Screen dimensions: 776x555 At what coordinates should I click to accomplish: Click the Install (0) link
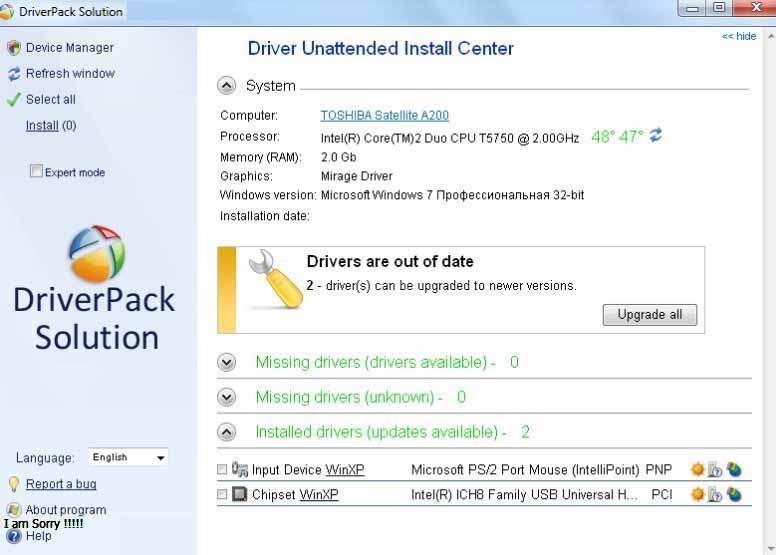[51, 125]
